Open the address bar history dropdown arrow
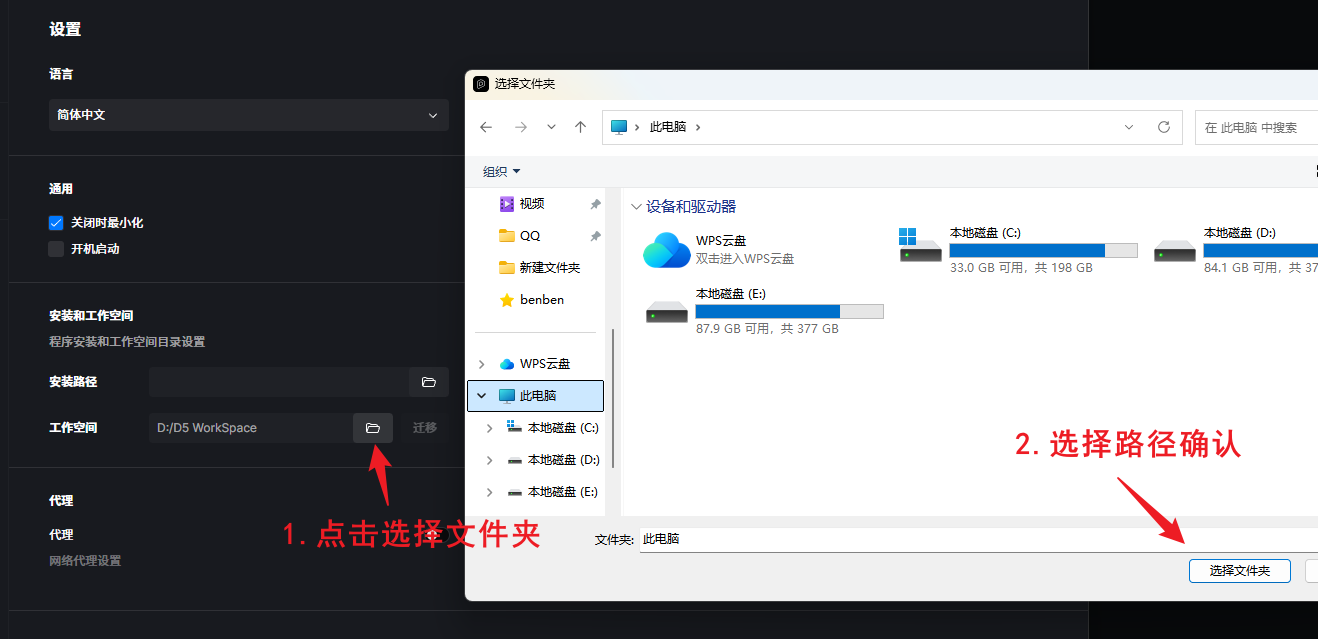The height and width of the screenshot is (639, 1318). [x=1129, y=127]
